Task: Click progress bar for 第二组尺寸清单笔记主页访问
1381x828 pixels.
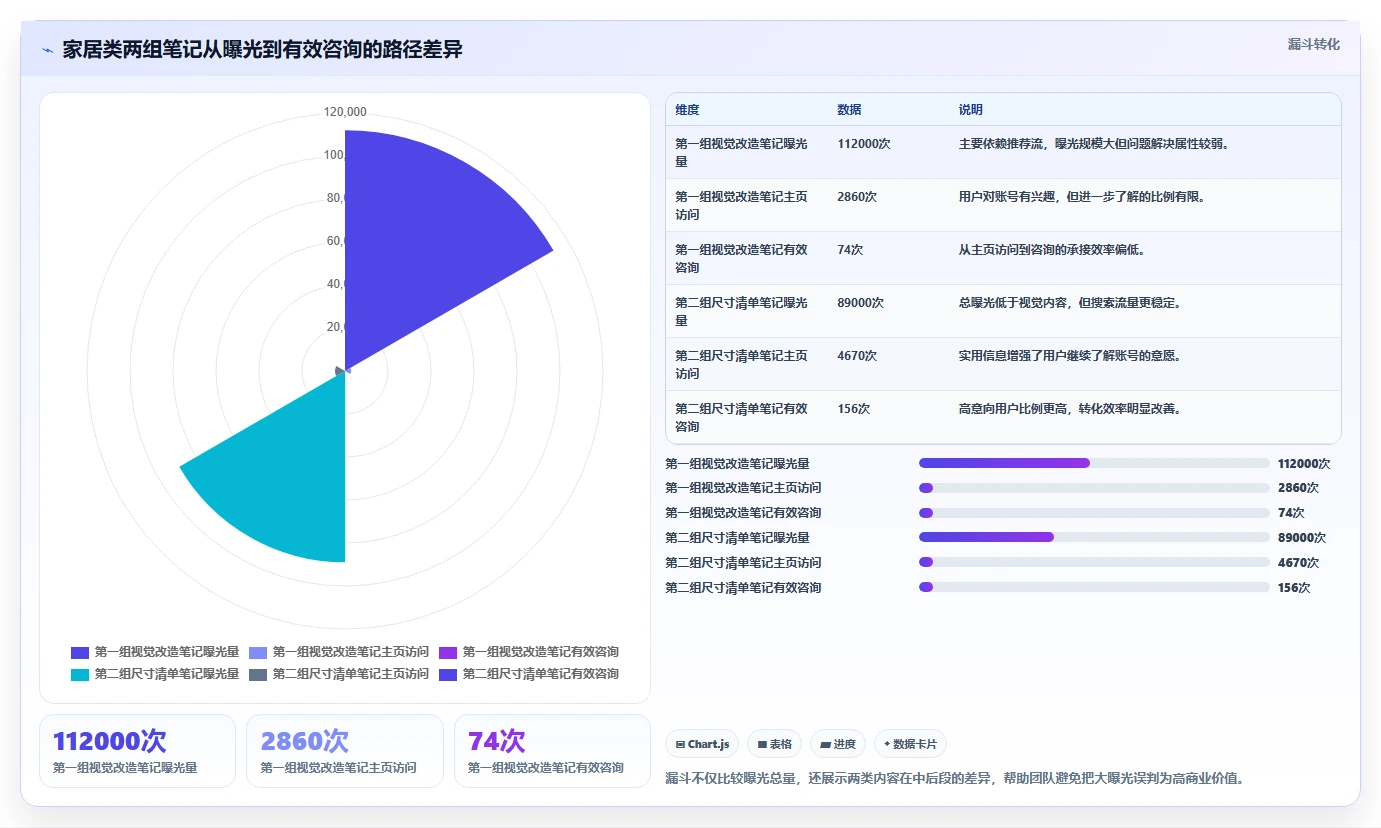Action: 1094,562
